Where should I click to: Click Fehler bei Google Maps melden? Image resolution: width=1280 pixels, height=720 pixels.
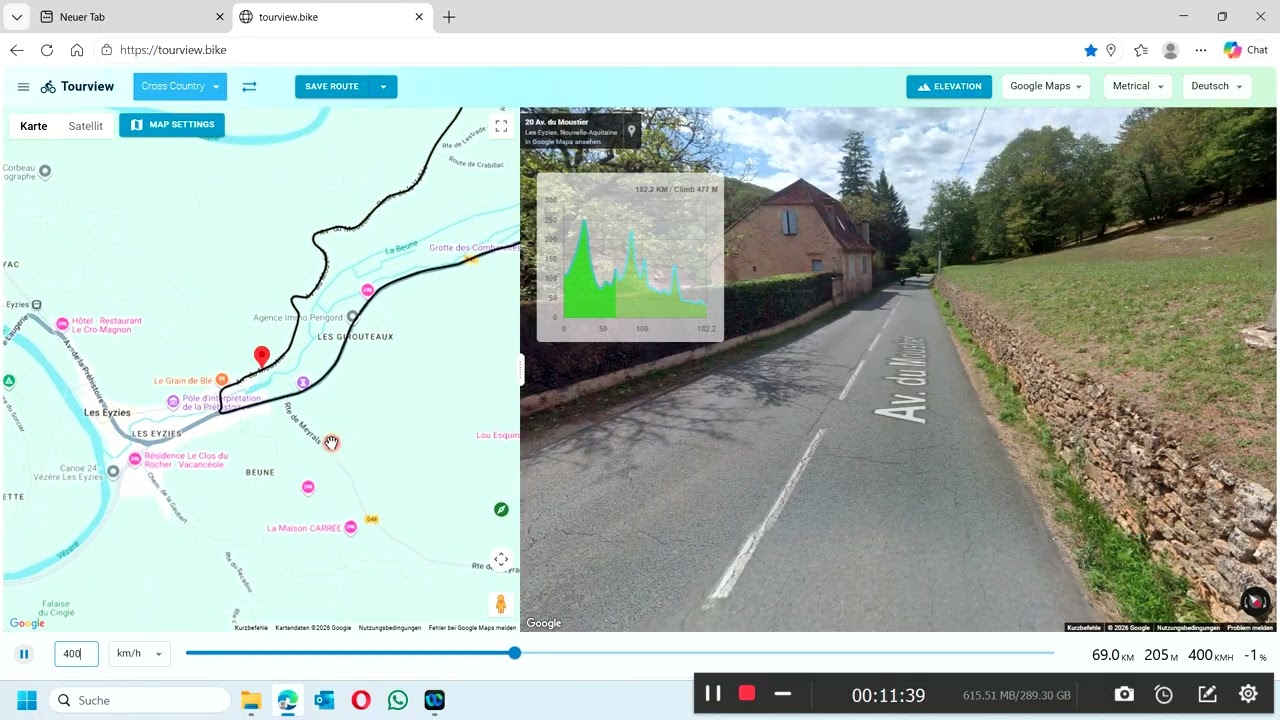[x=472, y=628]
